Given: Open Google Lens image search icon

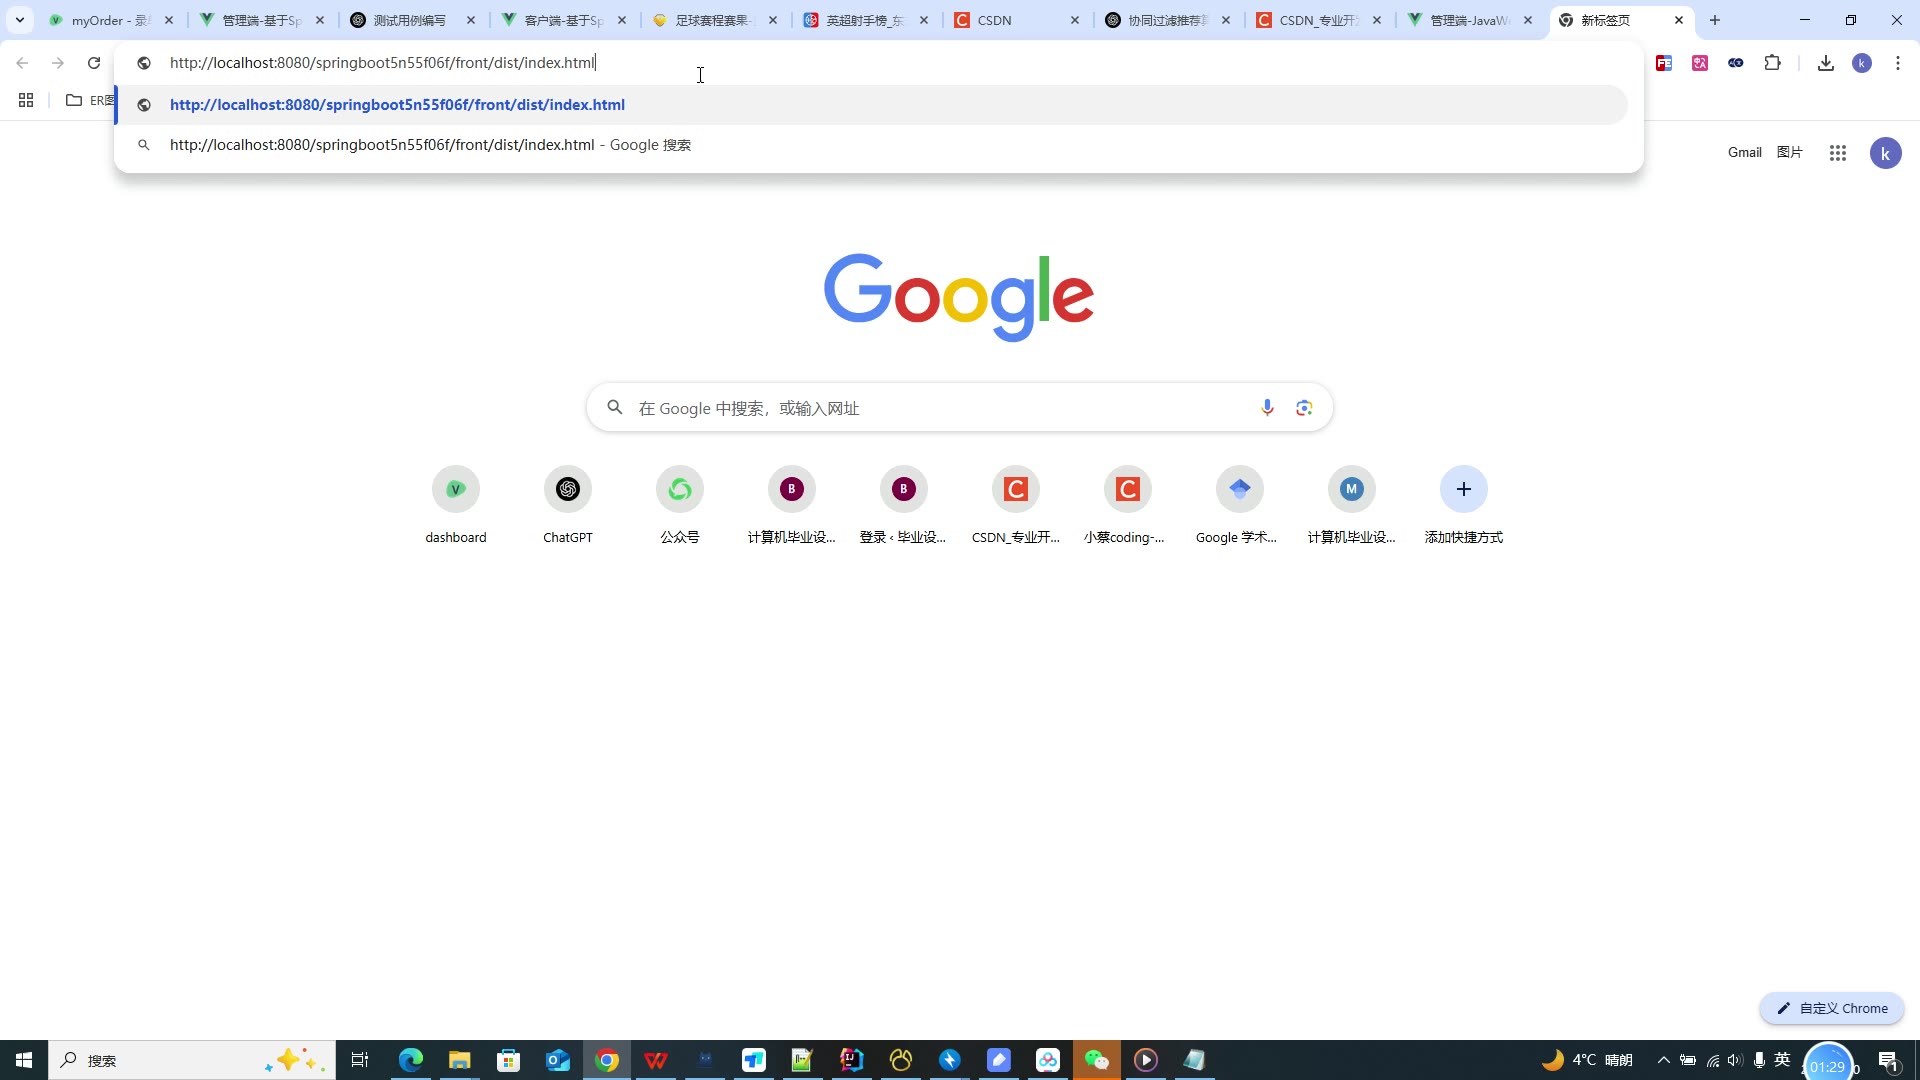Looking at the screenshot, I should 1304,408.
